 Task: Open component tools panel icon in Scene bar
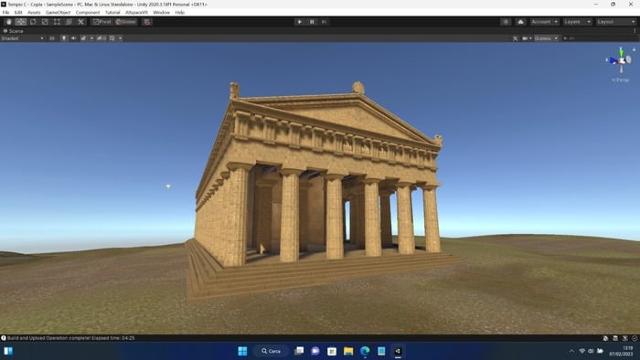tap(515, 38)
